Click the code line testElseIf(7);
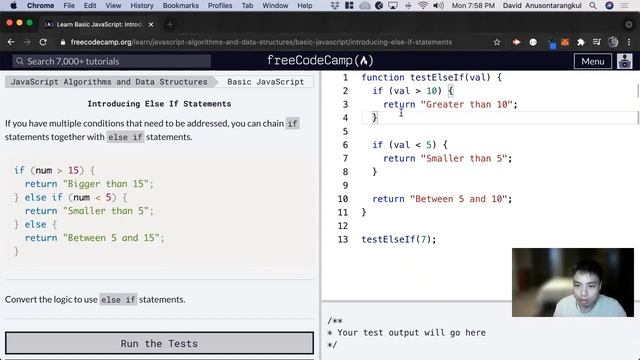 click(399, 239)
